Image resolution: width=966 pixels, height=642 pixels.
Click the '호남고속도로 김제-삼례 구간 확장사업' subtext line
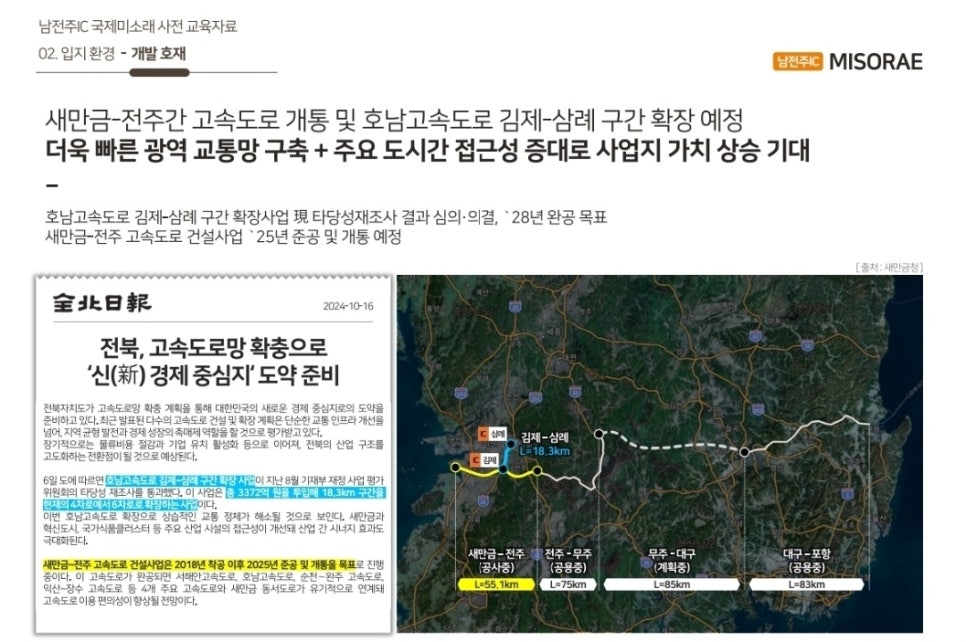click(327, 217)
